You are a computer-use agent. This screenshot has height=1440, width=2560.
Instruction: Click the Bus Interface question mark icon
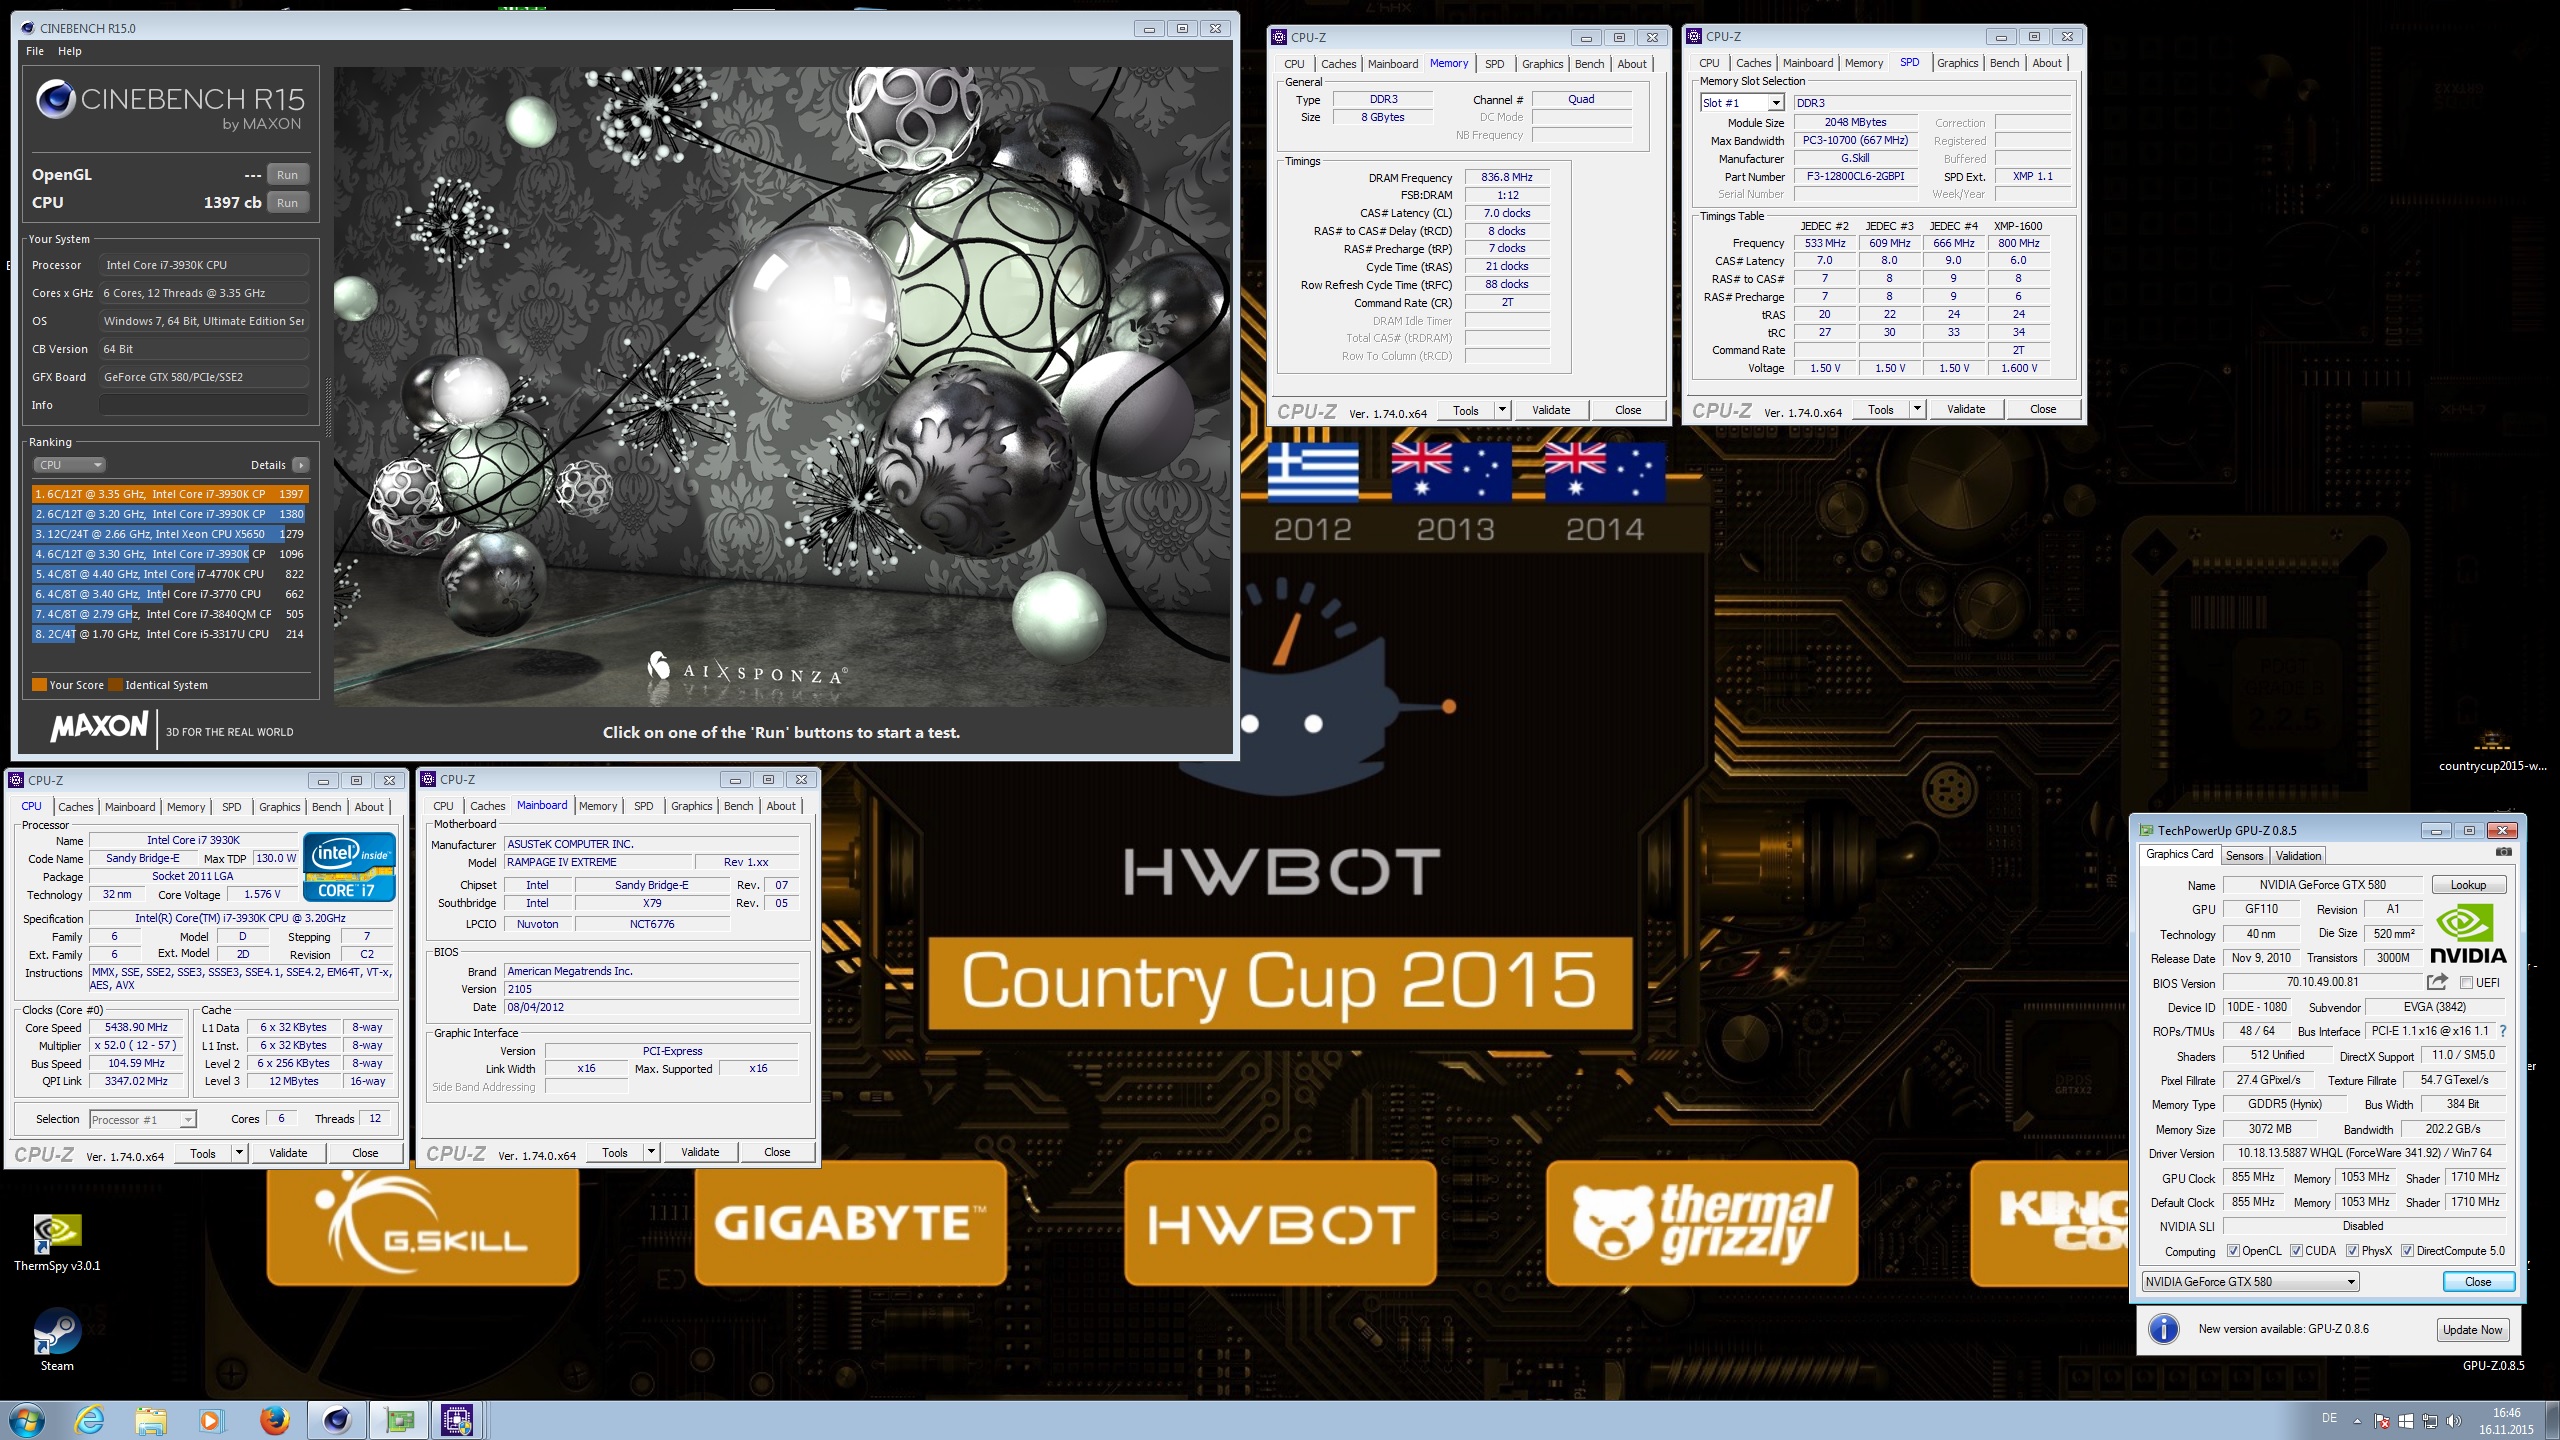[2503, 1031]
